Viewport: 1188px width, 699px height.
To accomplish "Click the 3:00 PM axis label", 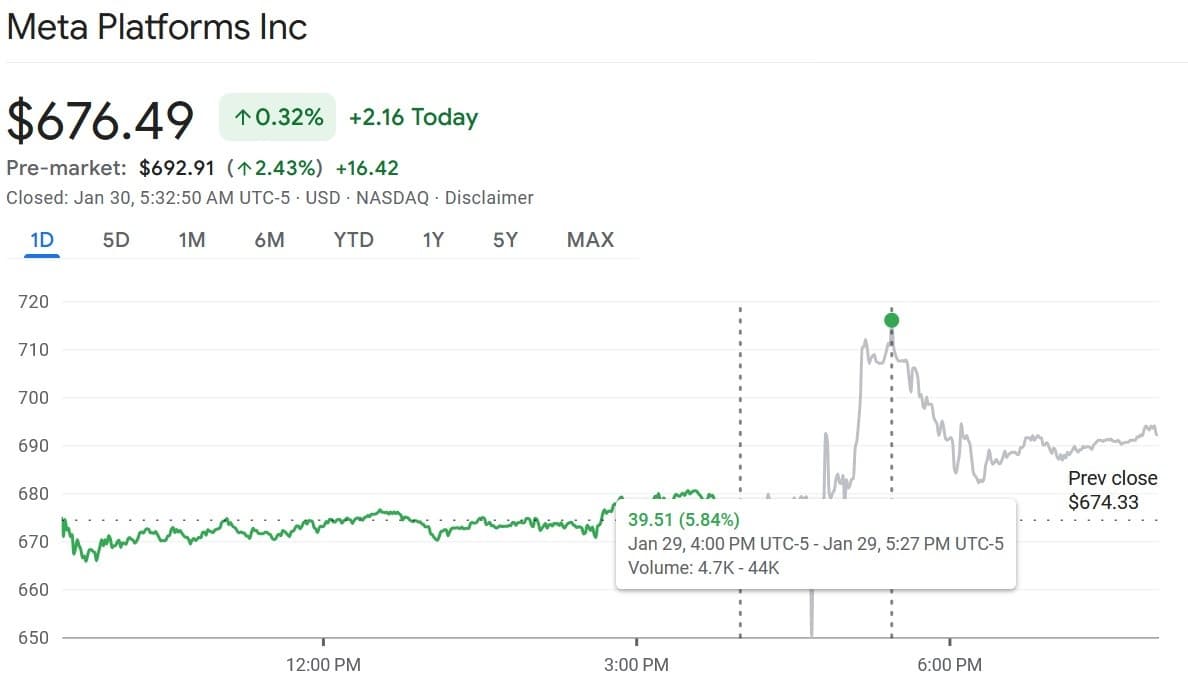I will click(637, 664).
